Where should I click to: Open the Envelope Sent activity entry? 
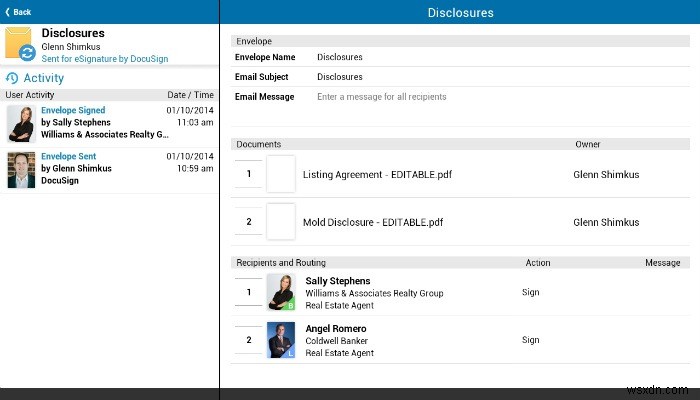point(109,169)
